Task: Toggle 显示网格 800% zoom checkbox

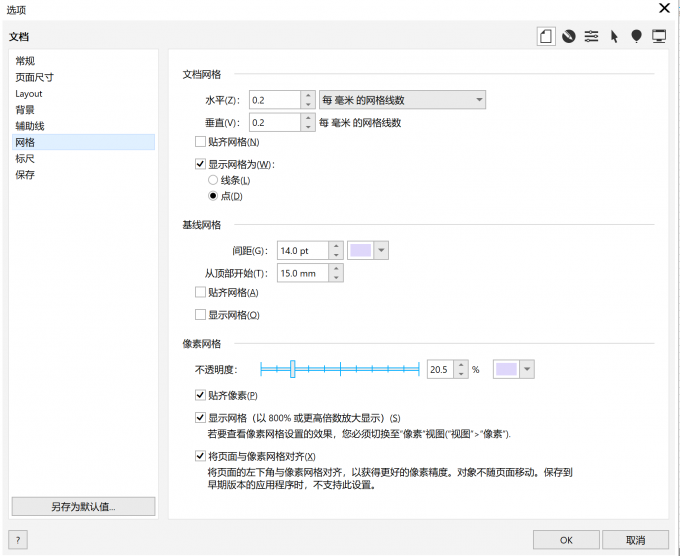Action: point(200,418)
